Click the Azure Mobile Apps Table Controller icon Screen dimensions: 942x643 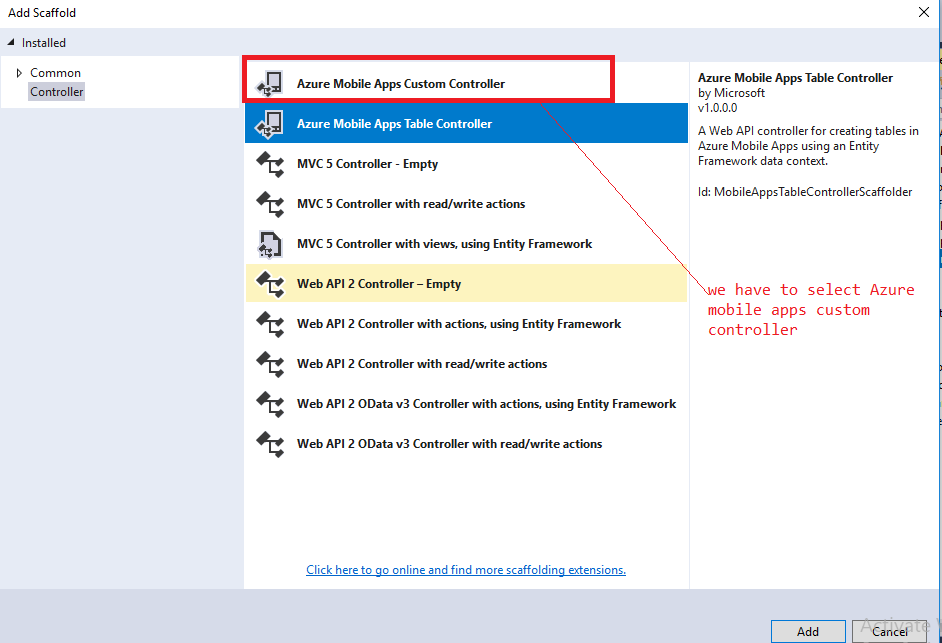pos(270,124)
